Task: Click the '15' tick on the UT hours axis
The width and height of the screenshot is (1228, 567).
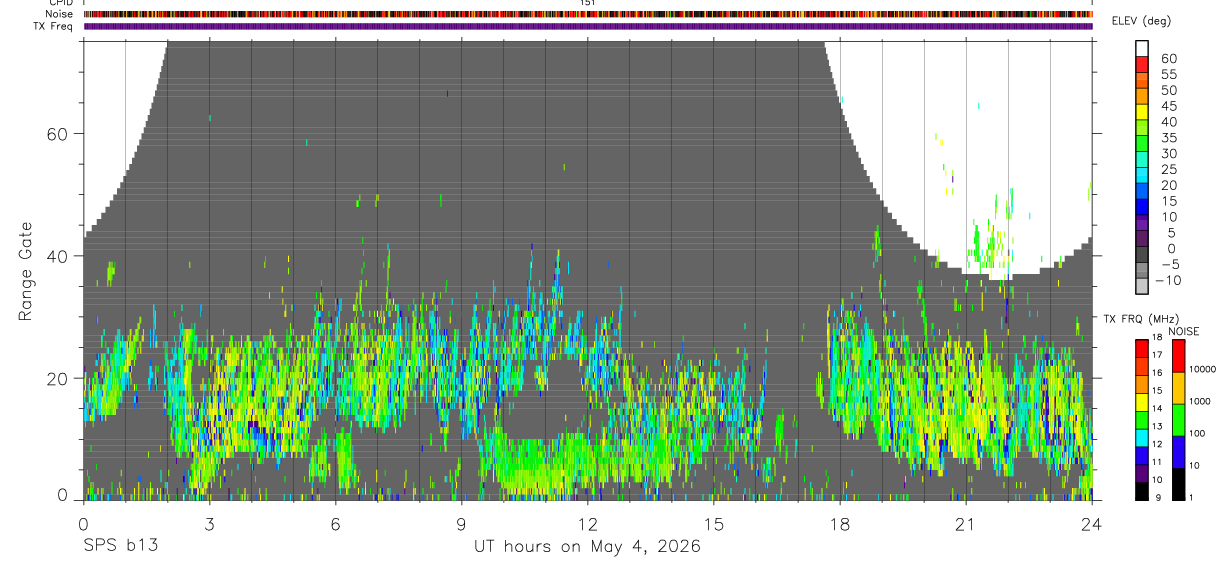Action: [x=714, y=524]
